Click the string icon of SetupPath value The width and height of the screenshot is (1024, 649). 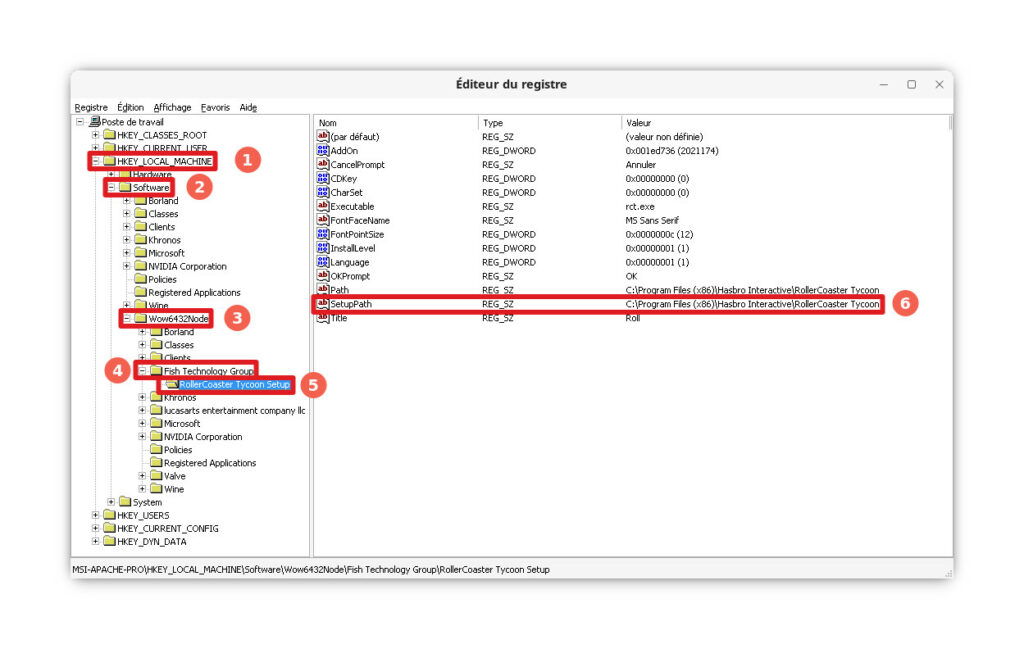[x=323, y=304]
